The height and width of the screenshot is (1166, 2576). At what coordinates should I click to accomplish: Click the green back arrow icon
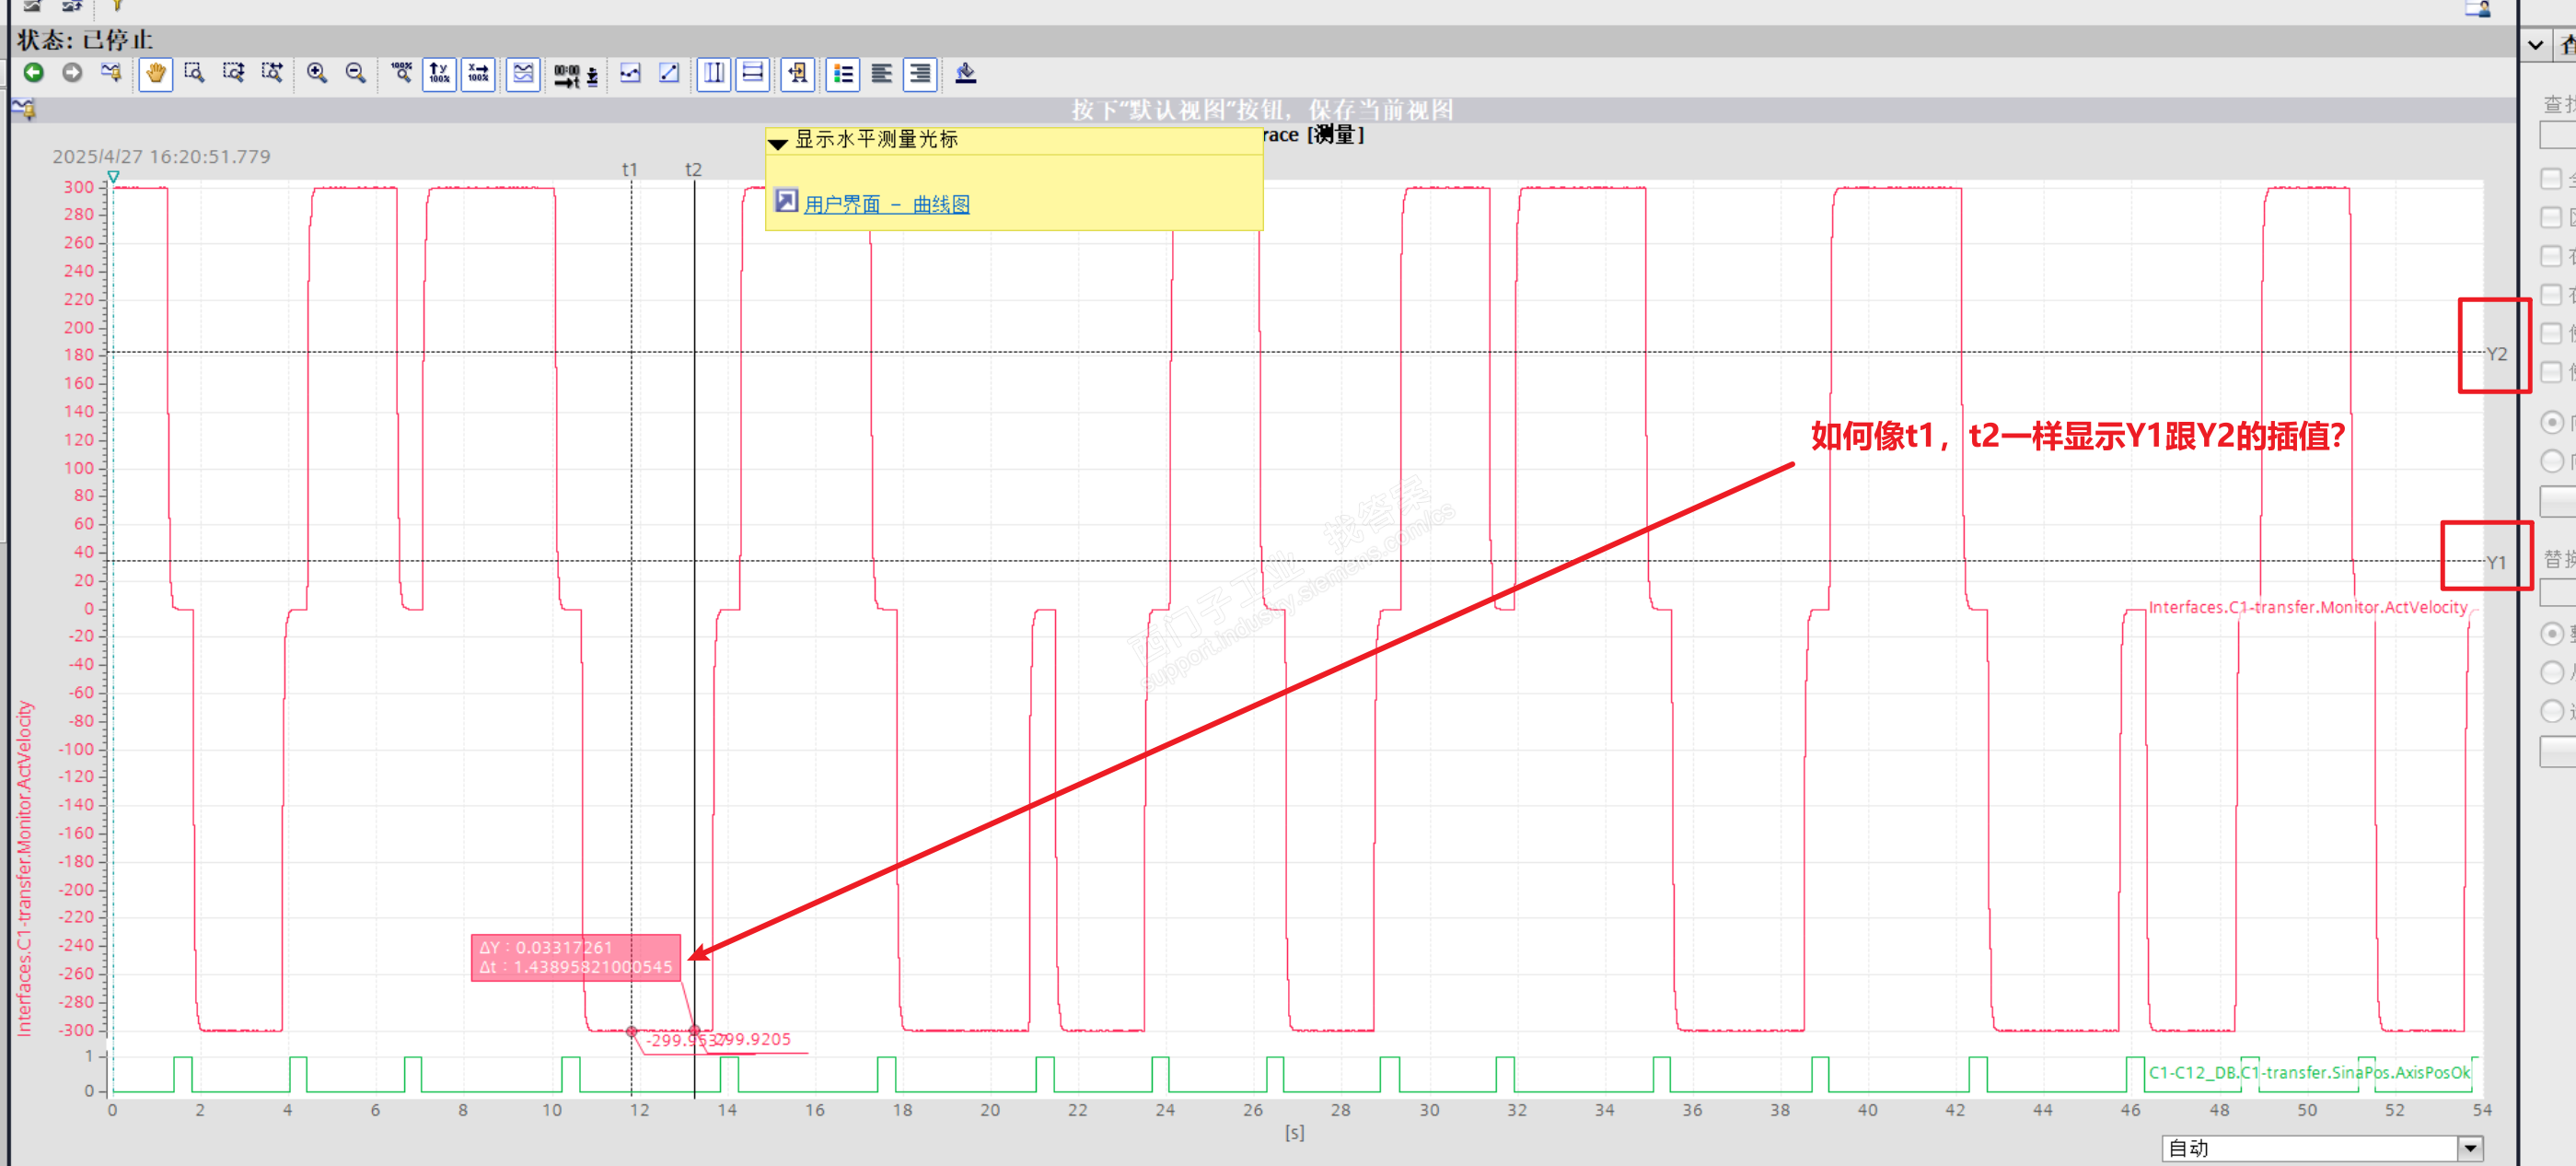pyautogui.click(x=33, y=73)
